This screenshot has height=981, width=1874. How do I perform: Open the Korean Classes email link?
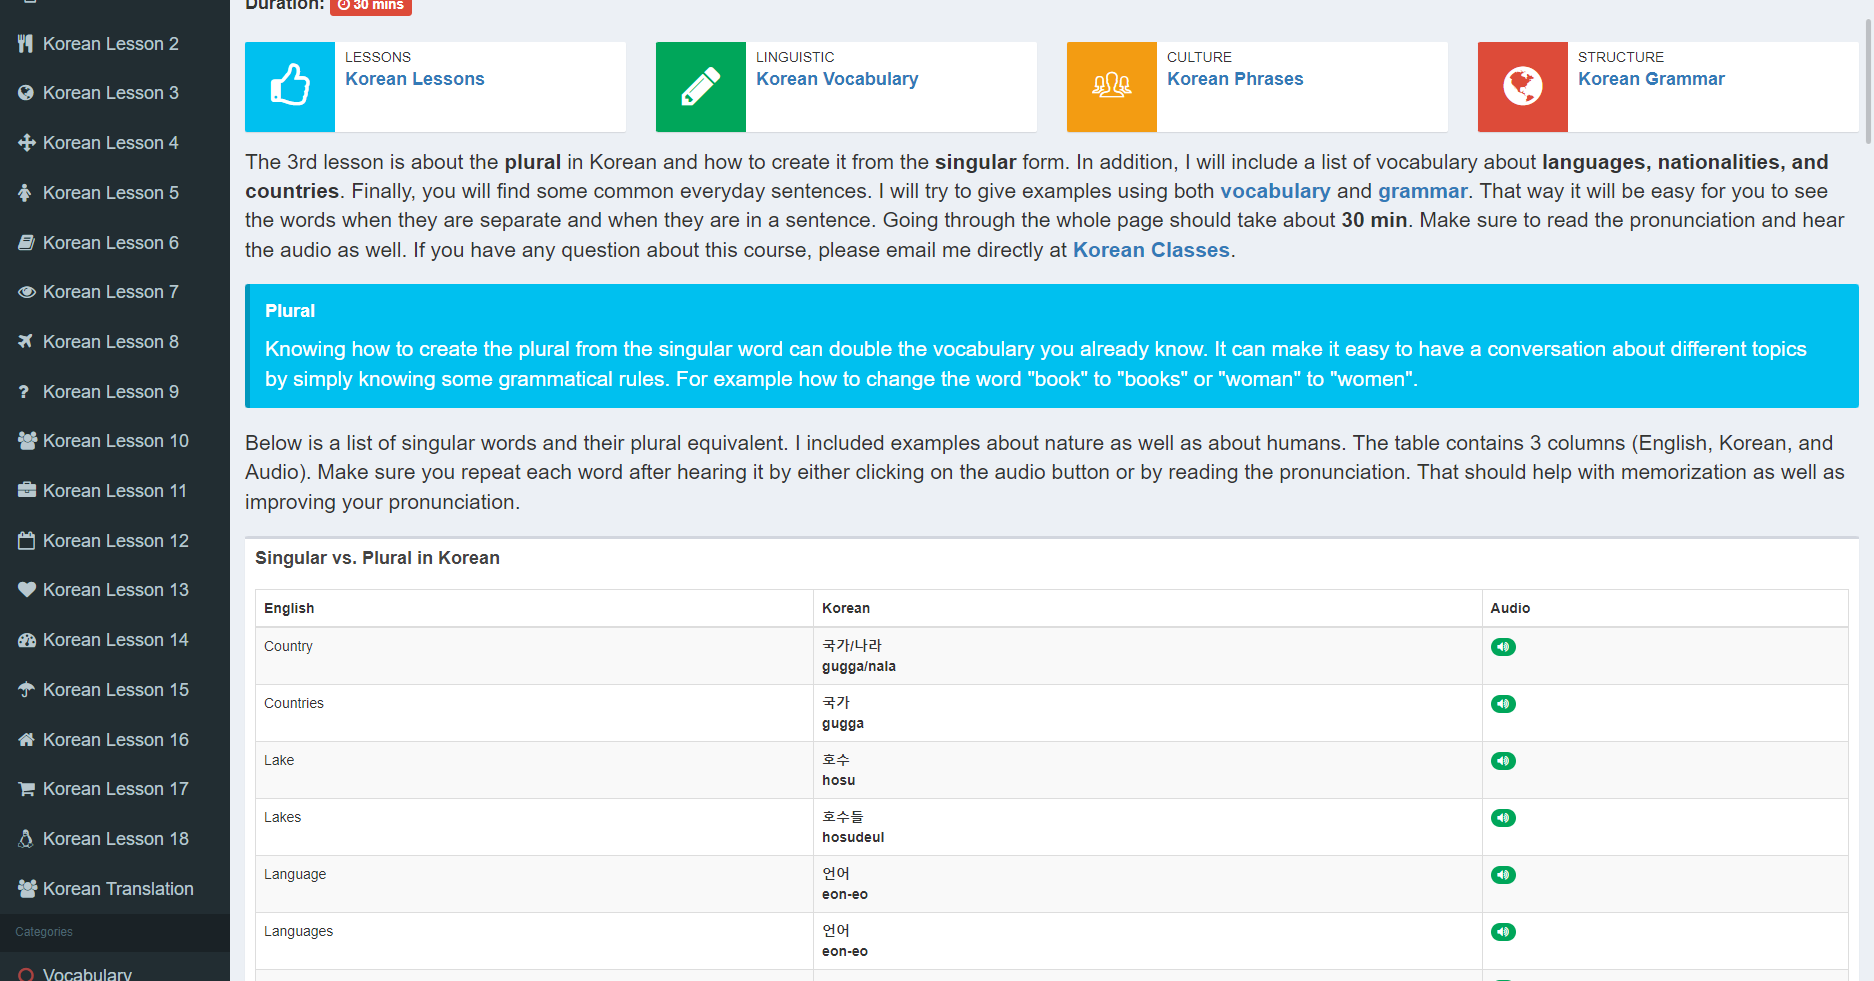click(1151, 250)
